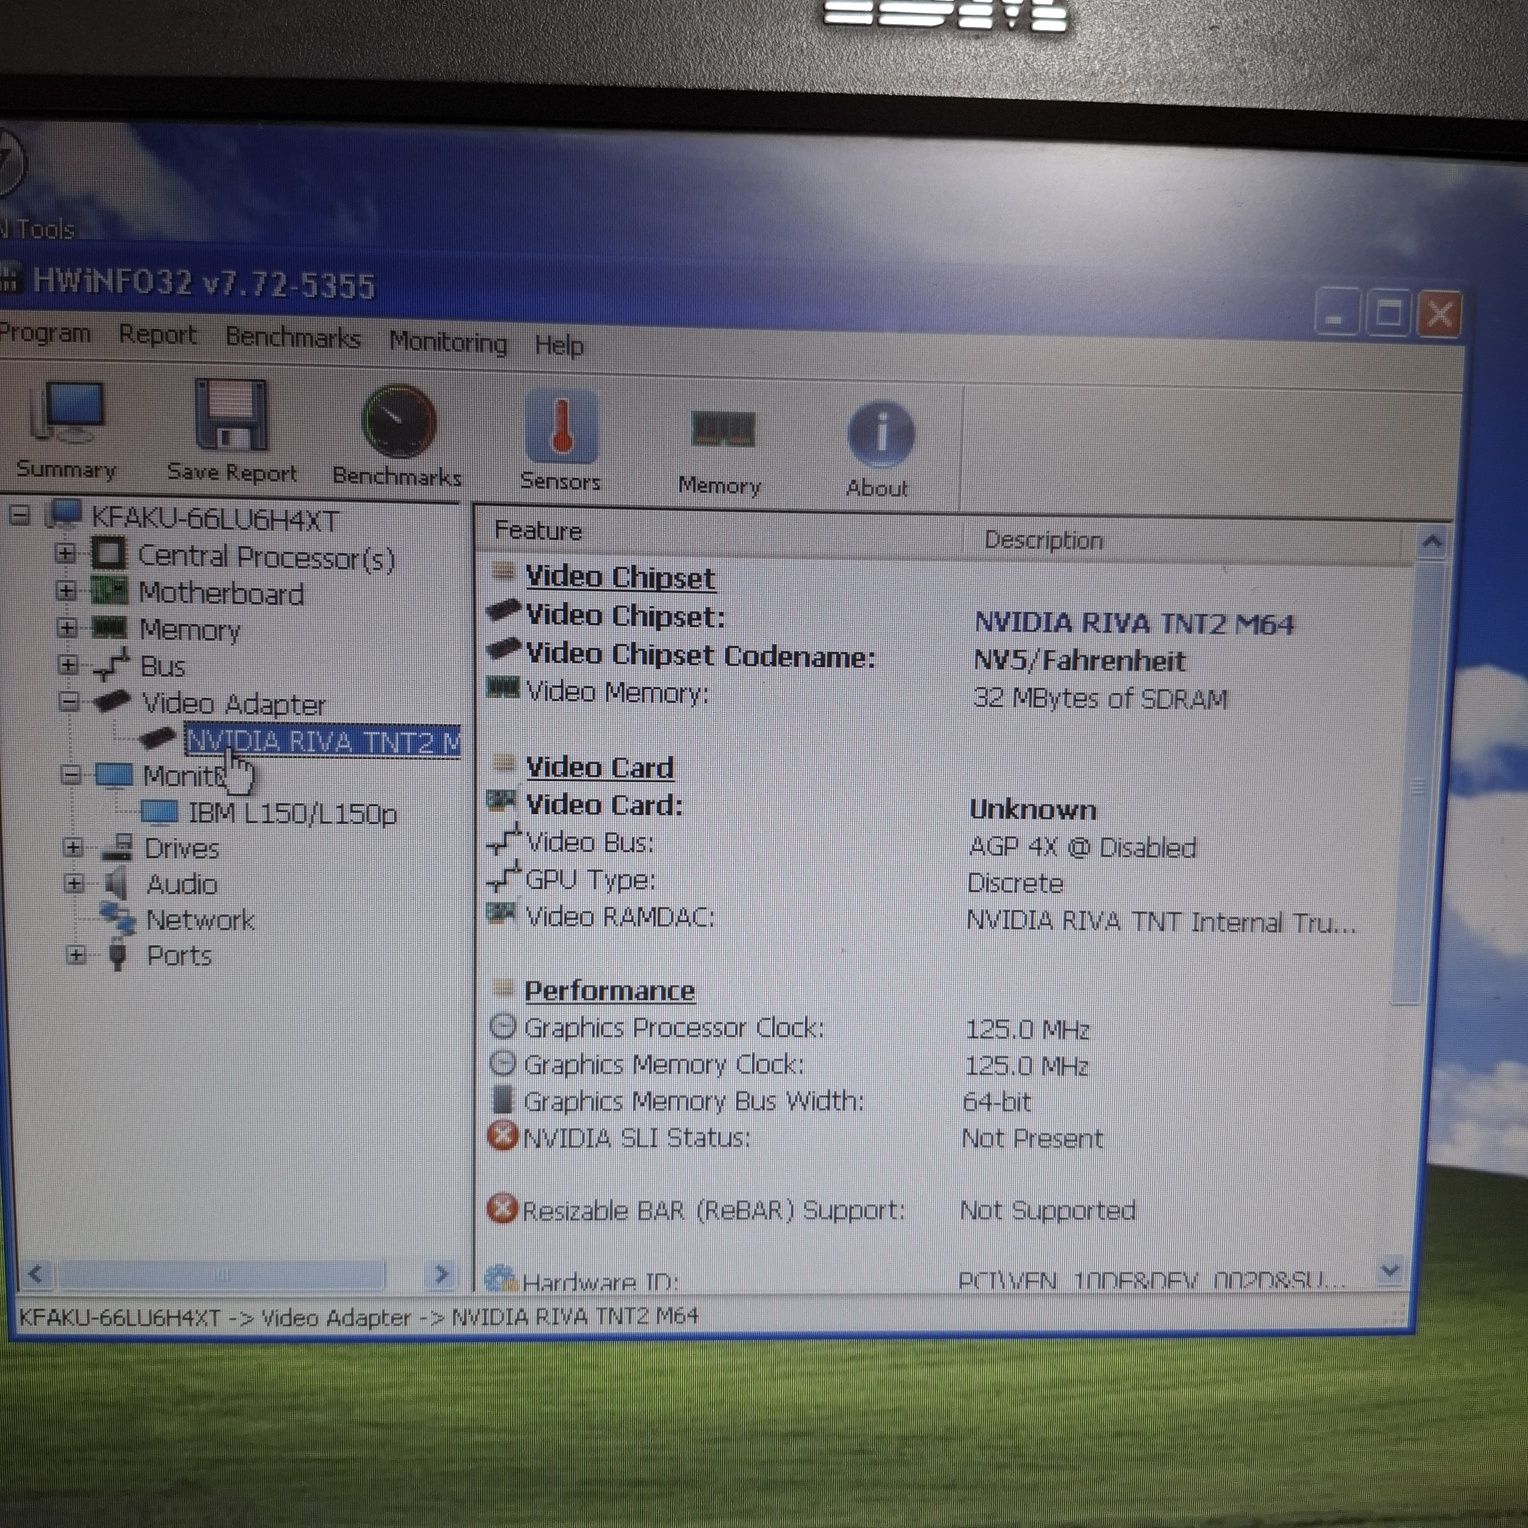This screenshot has width=1528, height=1528.
Task: Click tree pane scroll right arrow
Action: 441,1274
